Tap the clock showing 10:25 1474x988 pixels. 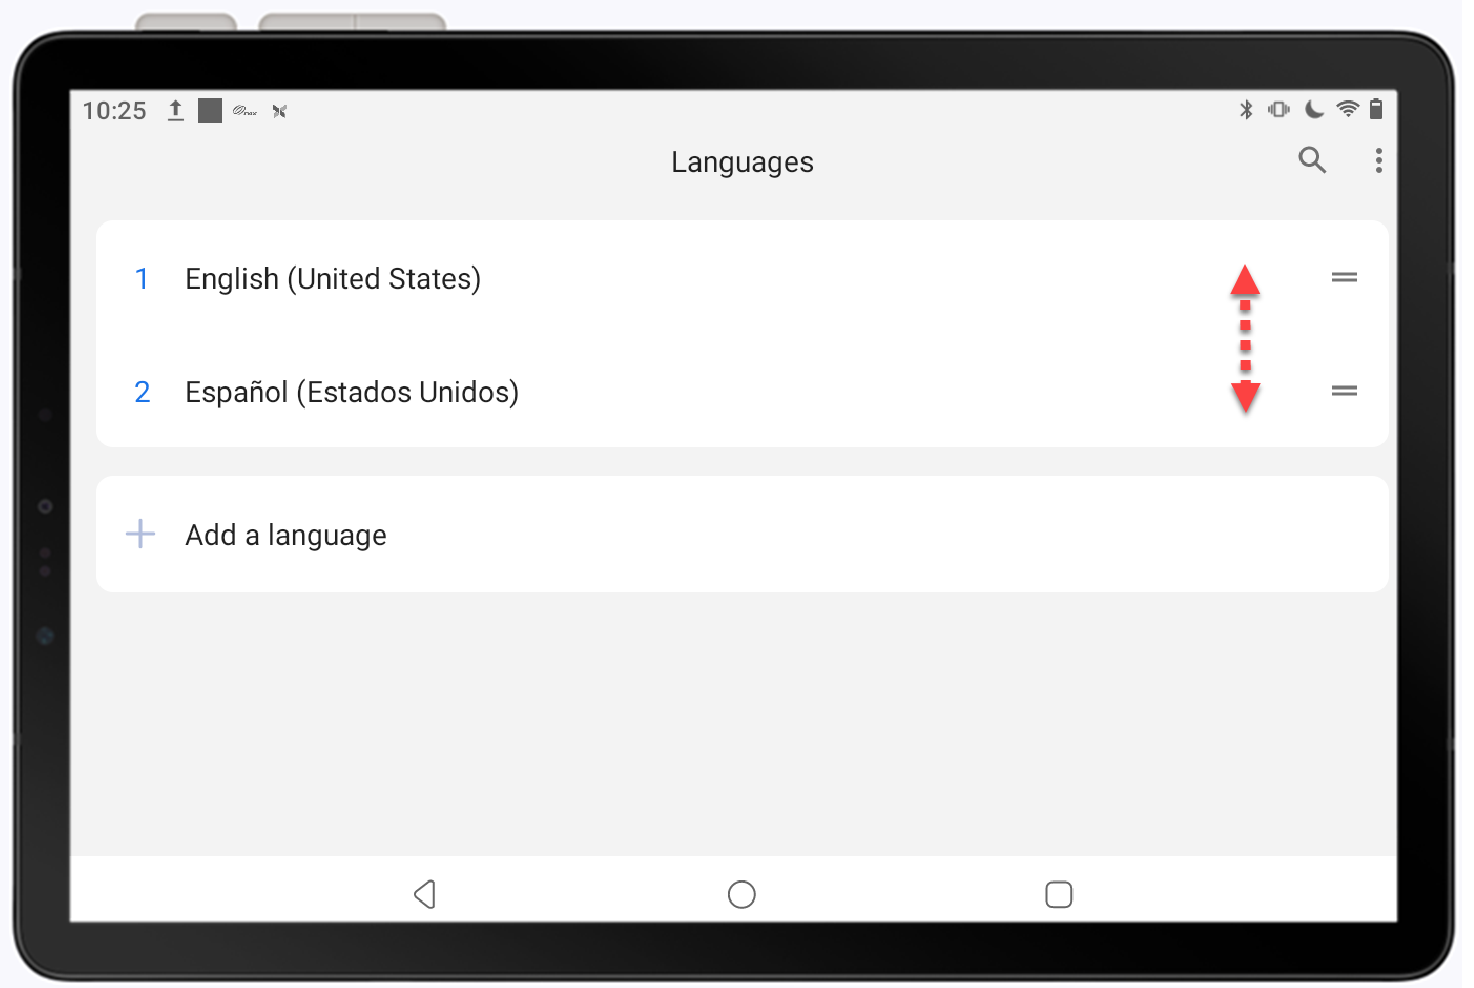coord(114,110)
